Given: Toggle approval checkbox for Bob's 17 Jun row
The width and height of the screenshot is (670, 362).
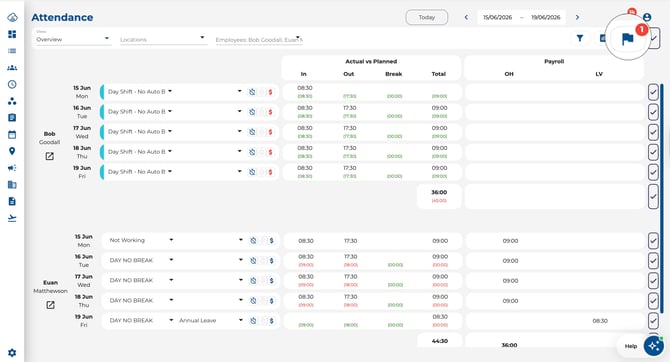Looking at the screenshot, I should (x=653, y=132).
